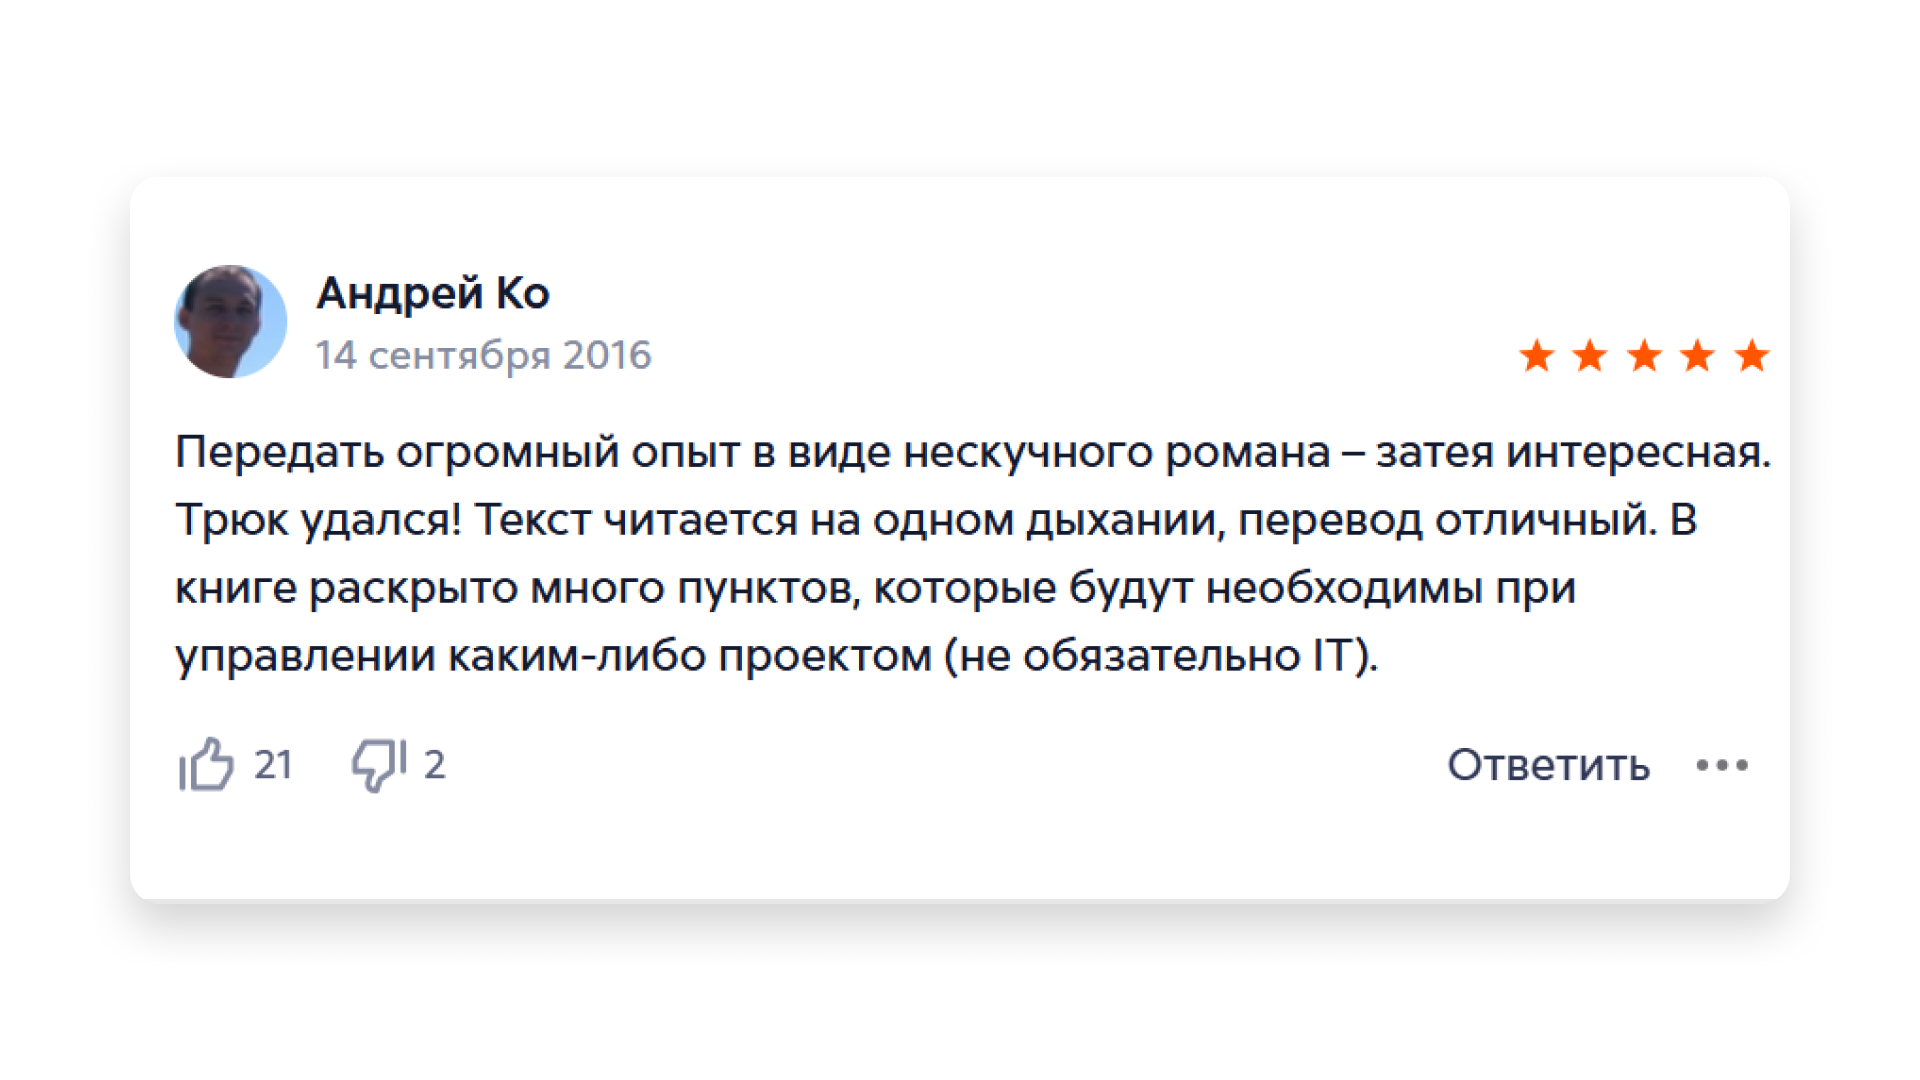Click the thumbs-up like icon
The height and width of the screenshot is (1080, 1920).
tap(207, 765)
